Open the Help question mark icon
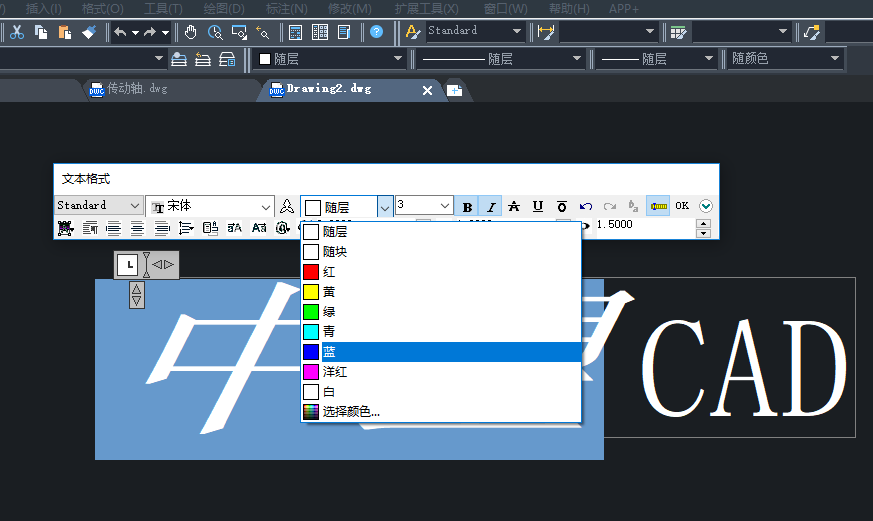The width and height of the screenshot is (873, 521). coord(376,32)
